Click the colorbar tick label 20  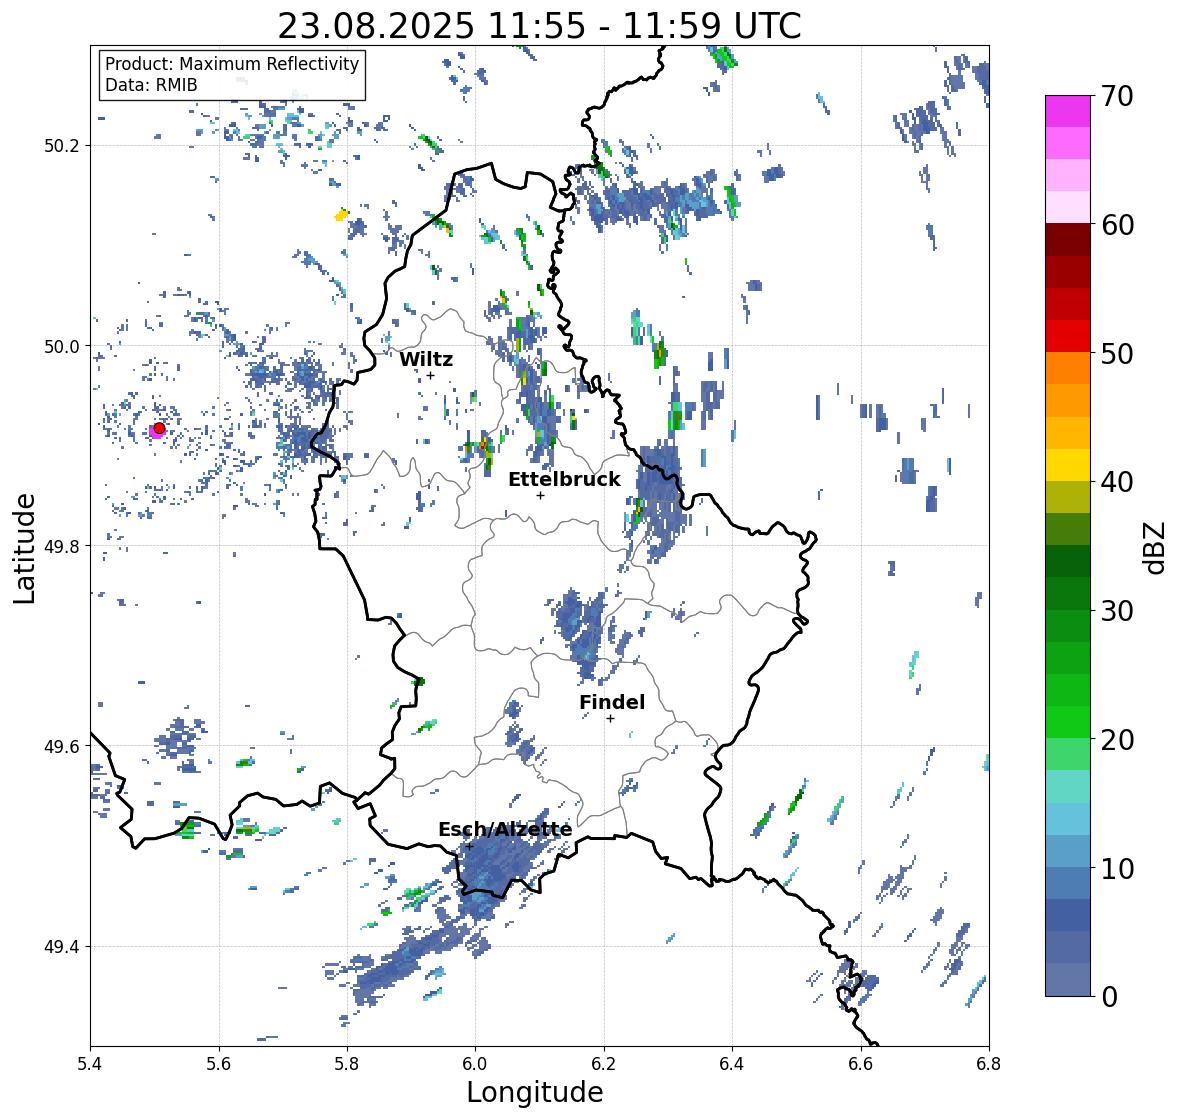pyautogui.click(x=1117, y=740)
